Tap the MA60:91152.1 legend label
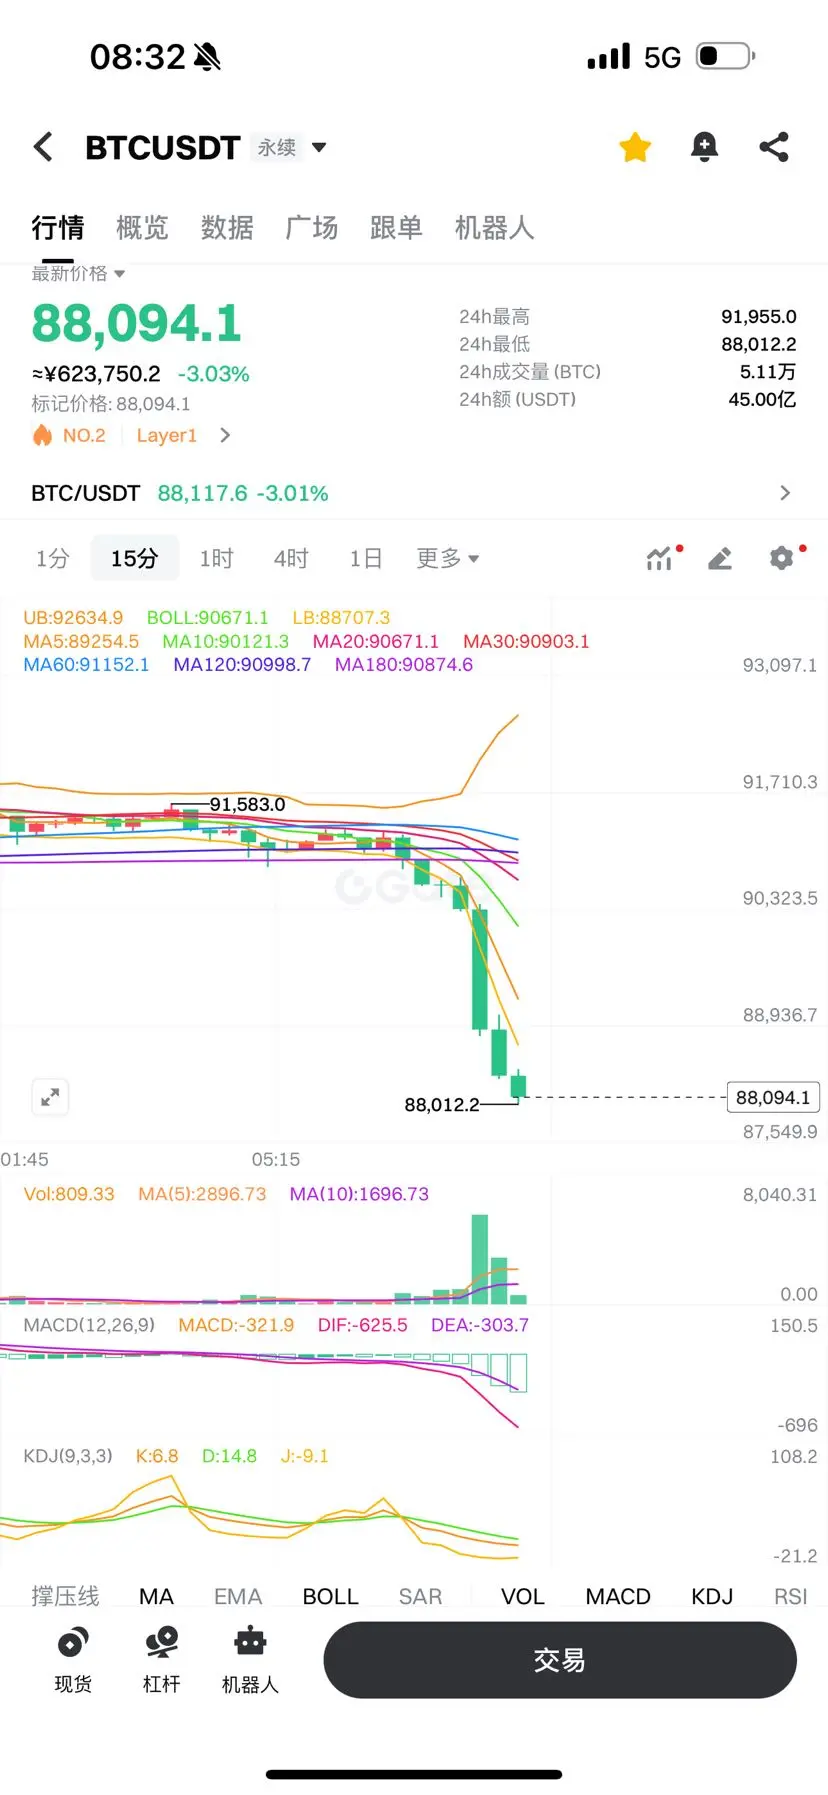The width and height of the screenshot is (828, 1795). point(86,664)
